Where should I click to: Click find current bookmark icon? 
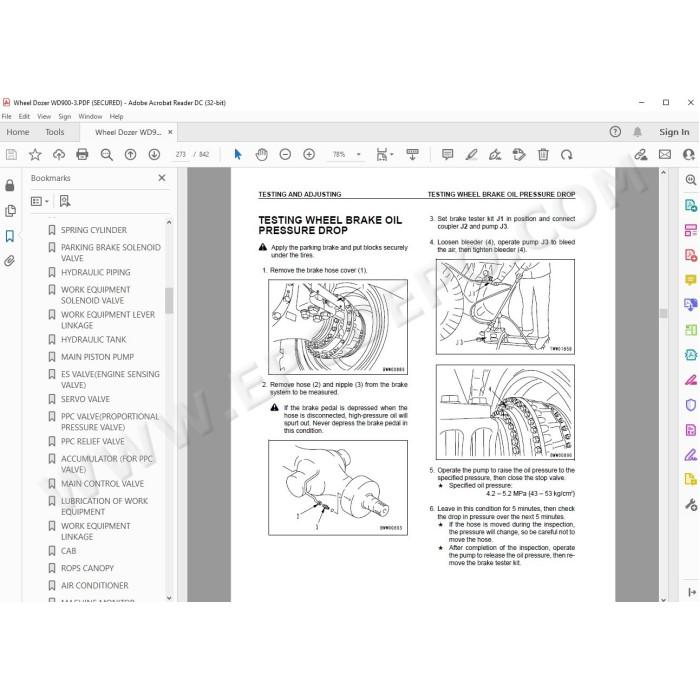tap(65, 201)
